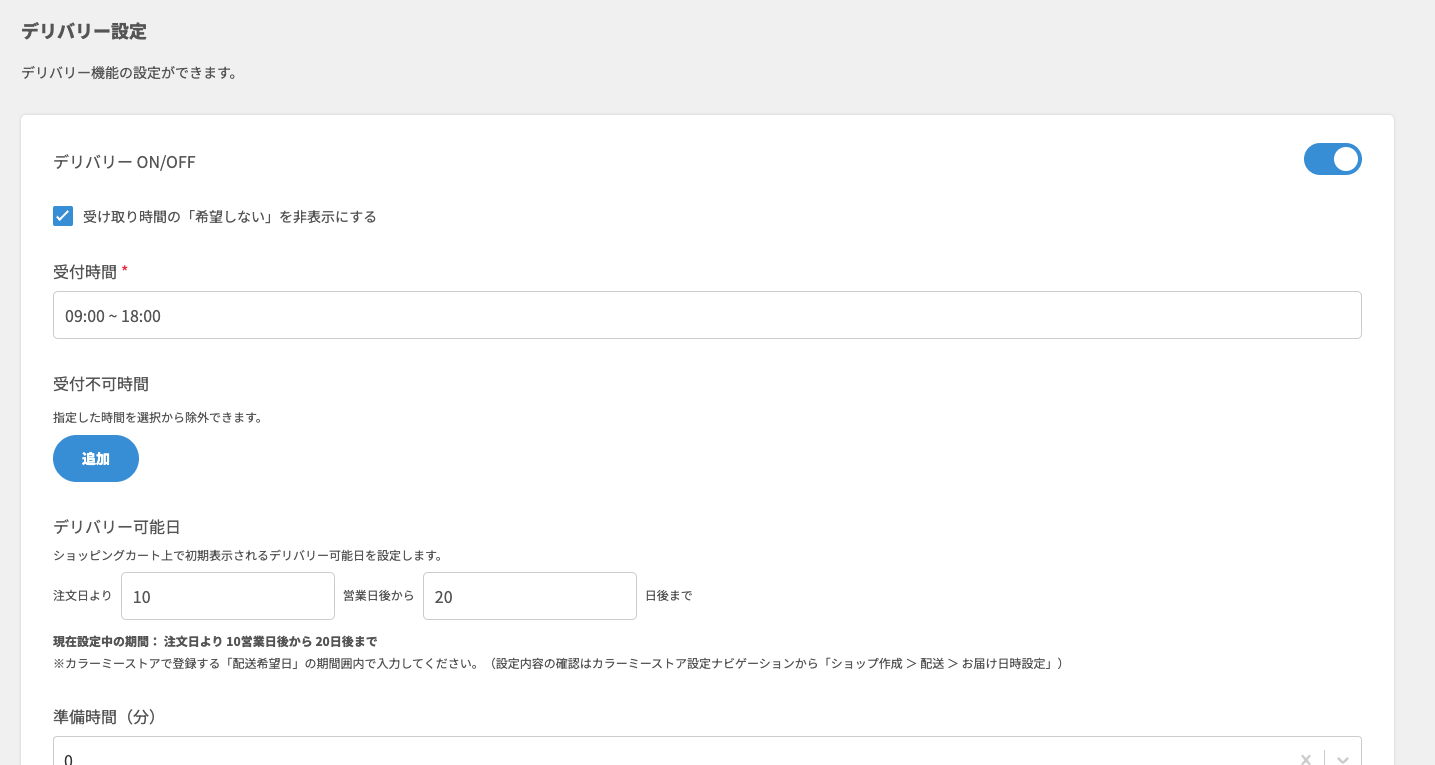Turn off the デリバリー ON/OFF switch

[x=1332, y=159]
